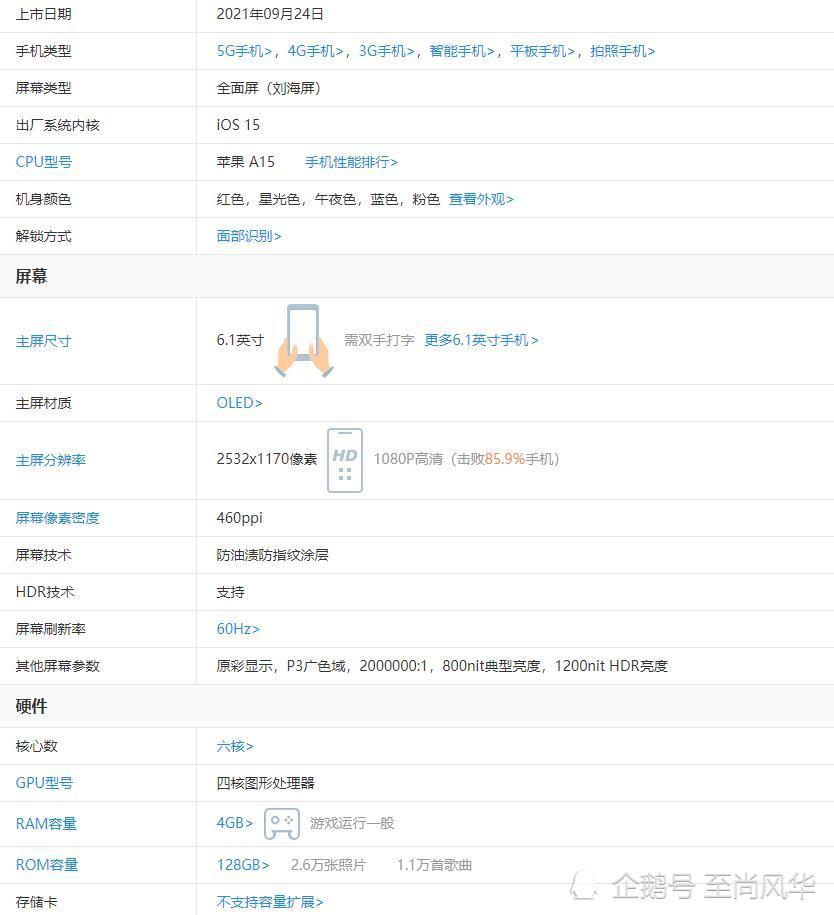Click the OLED material link

click(x=239, y=403)
